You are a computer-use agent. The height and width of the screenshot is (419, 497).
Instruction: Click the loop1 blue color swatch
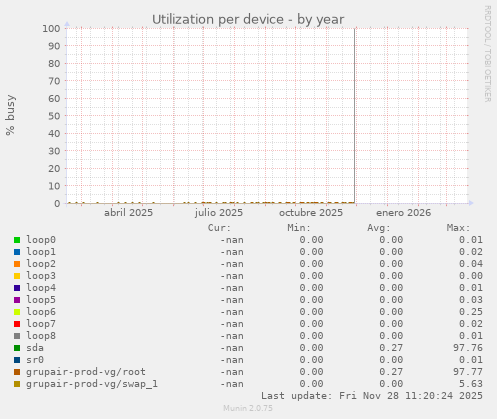(x=17, y=252)
